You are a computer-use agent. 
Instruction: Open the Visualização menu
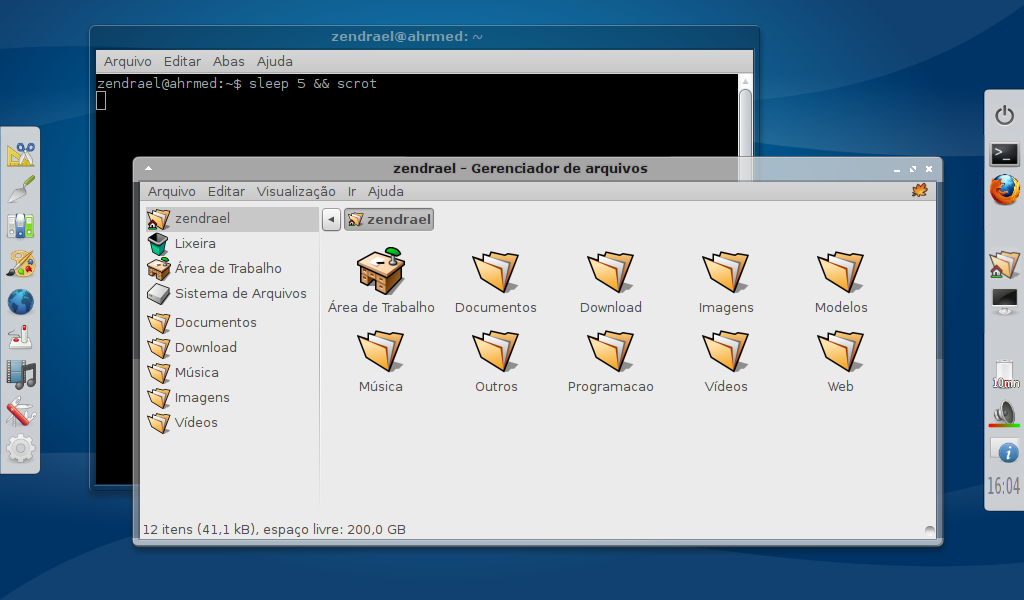pyautogui.click(x=296, y=191)
